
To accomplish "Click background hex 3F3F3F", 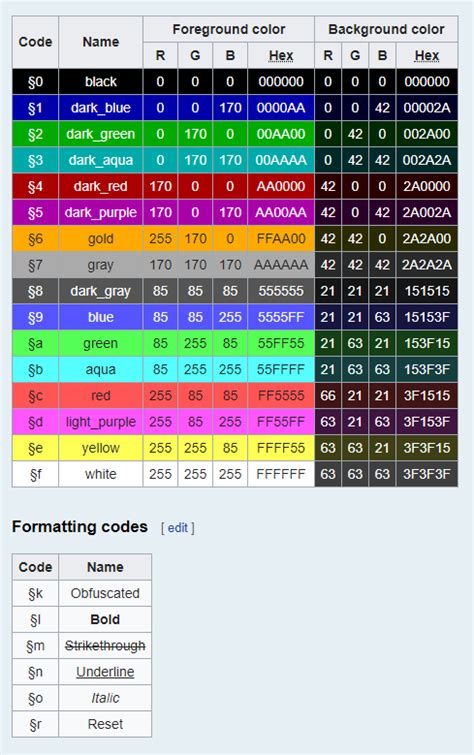I will [x=427, y=474].
